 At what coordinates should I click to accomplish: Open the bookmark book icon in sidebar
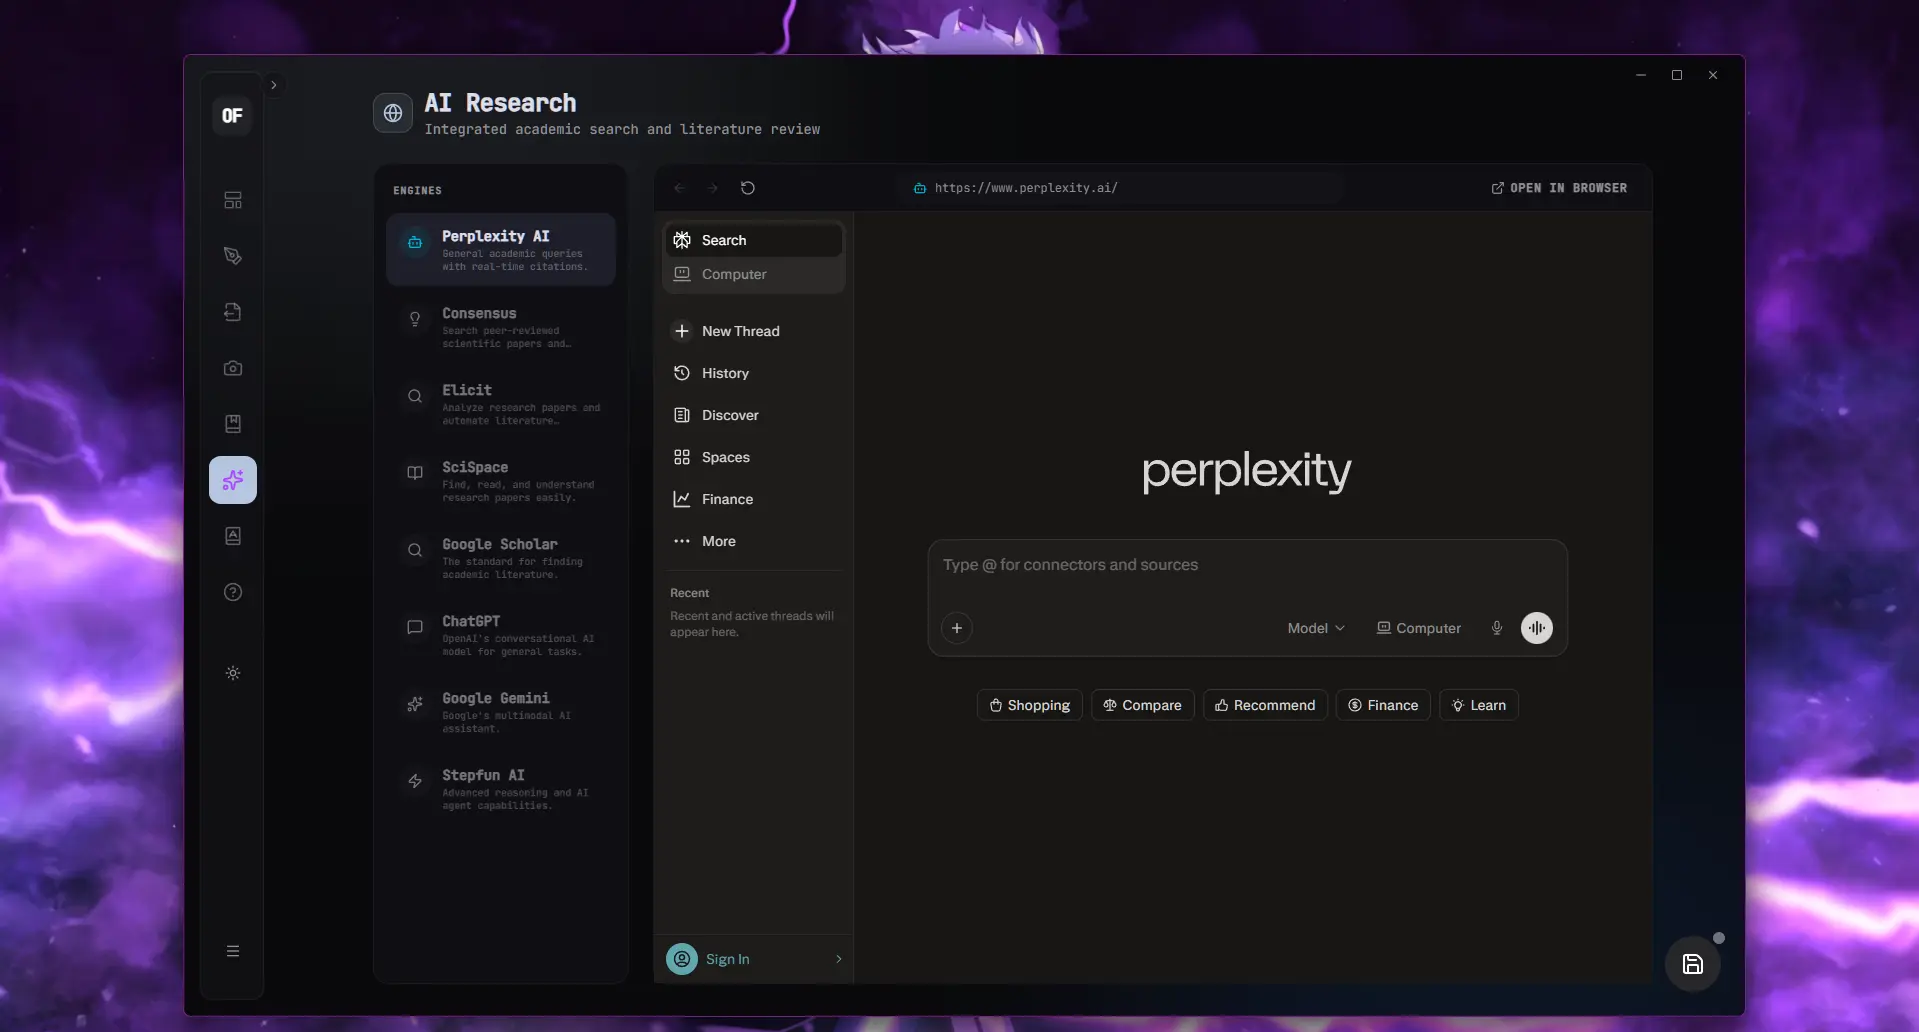[x=233, y=424]
